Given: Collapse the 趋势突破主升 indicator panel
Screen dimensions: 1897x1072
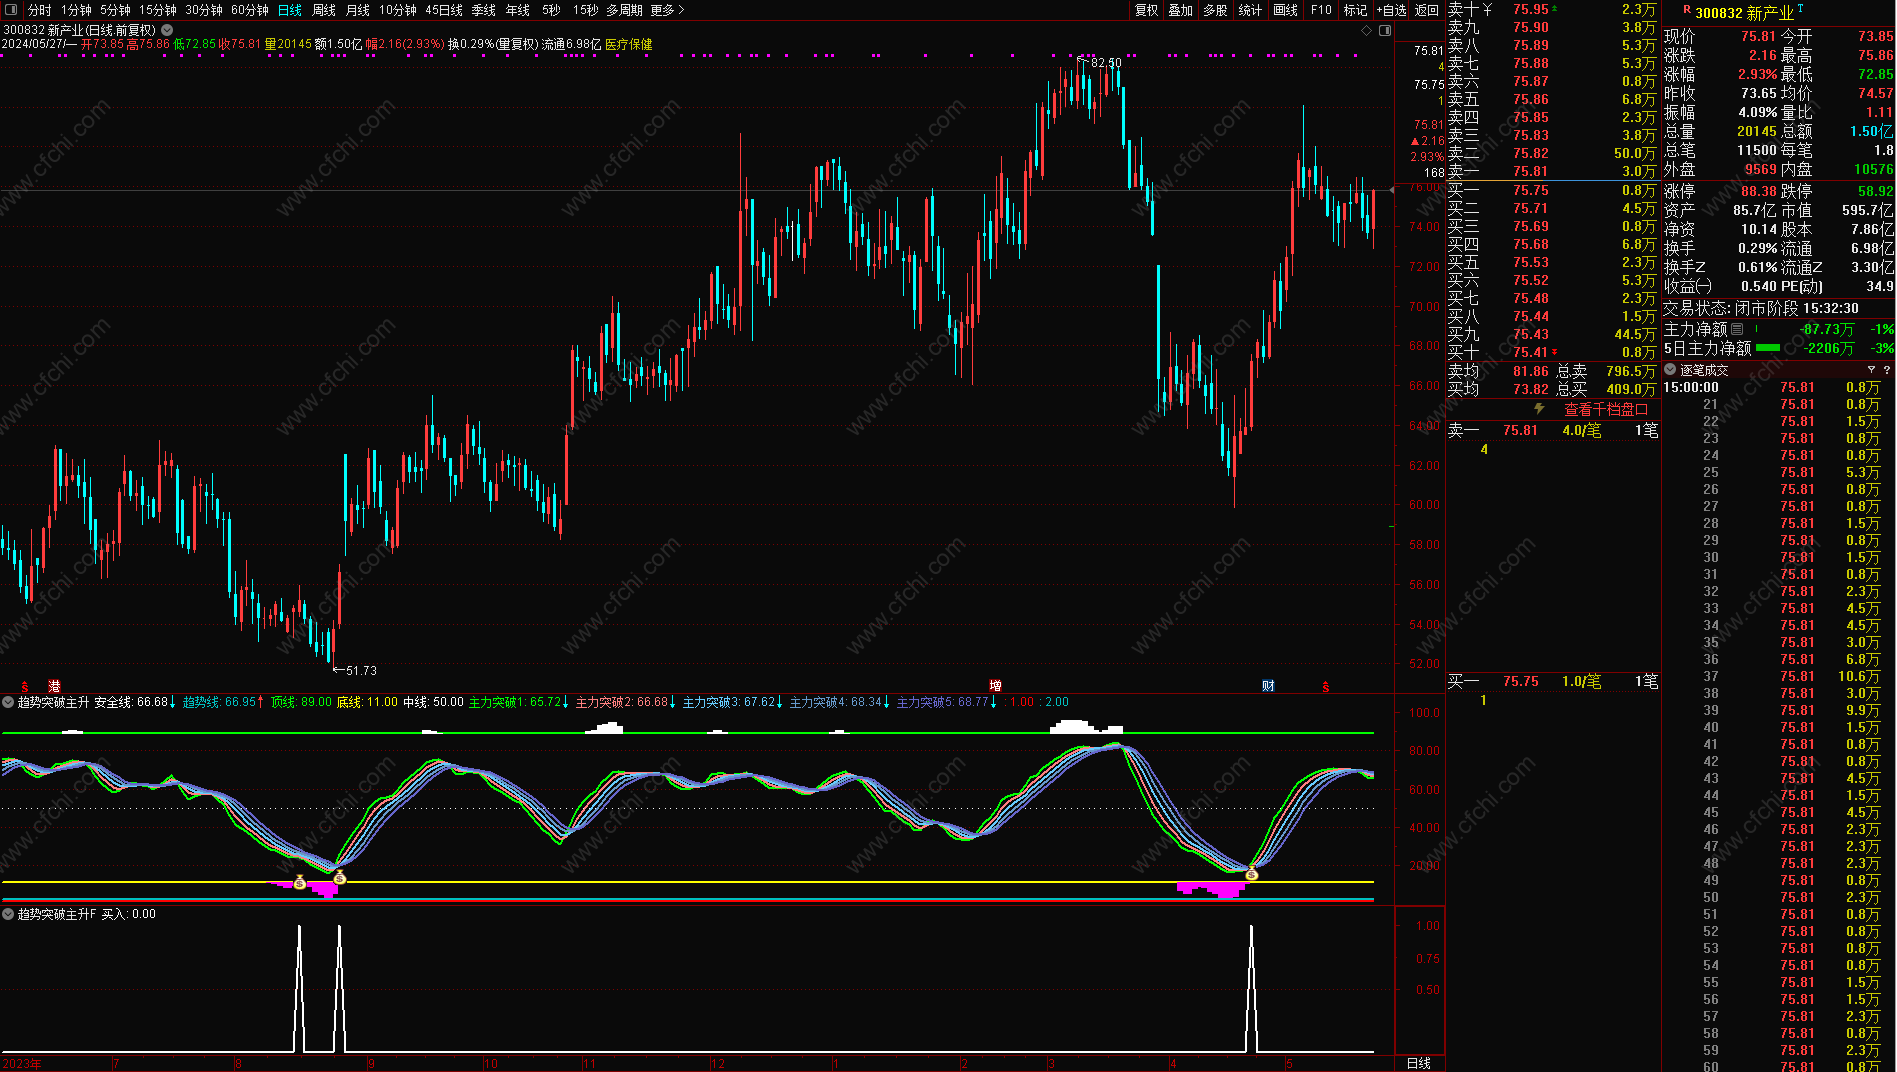Looking at the screenshot, I should coord(8,702).
